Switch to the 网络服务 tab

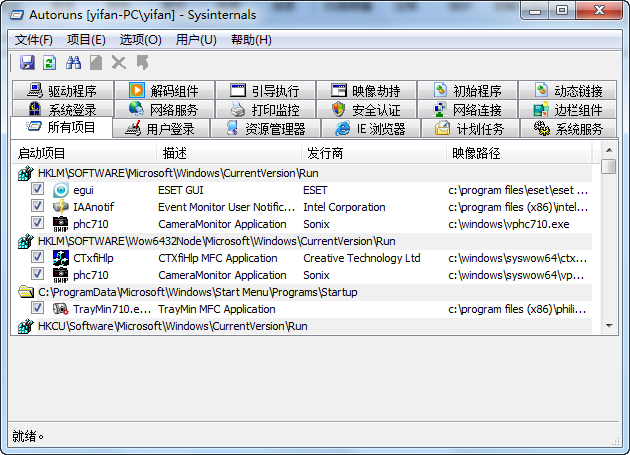point(164,109)
